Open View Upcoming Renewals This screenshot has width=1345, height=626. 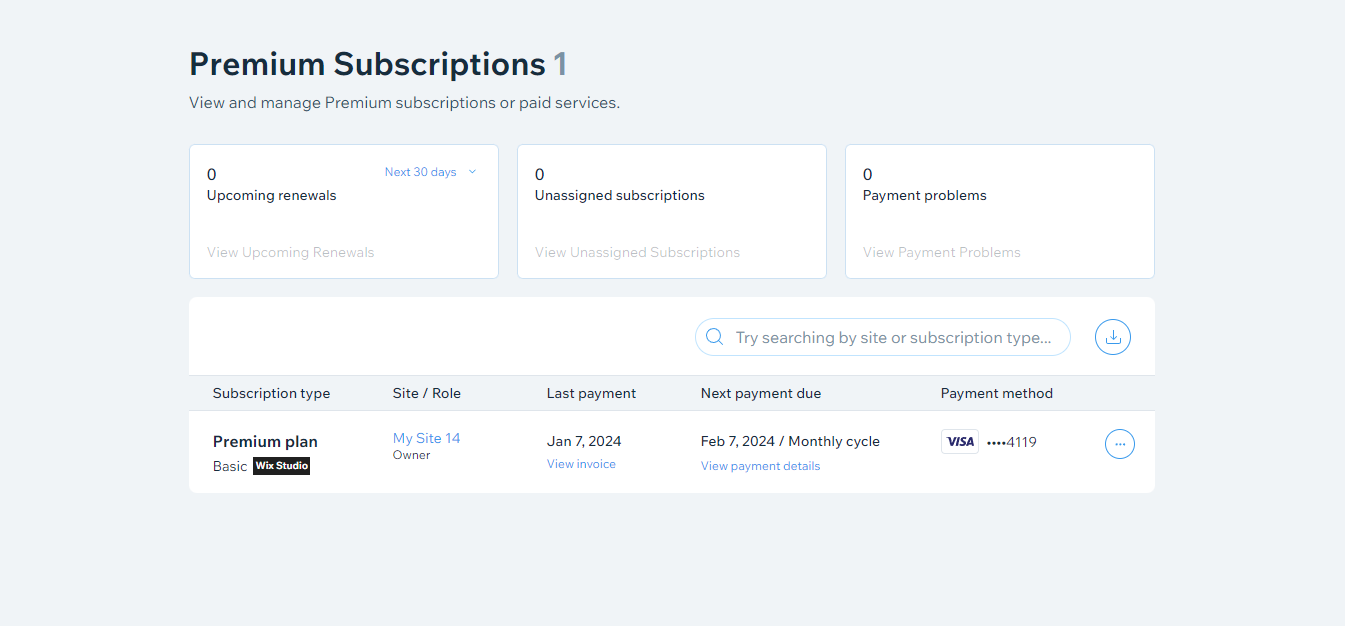(290, 252)
